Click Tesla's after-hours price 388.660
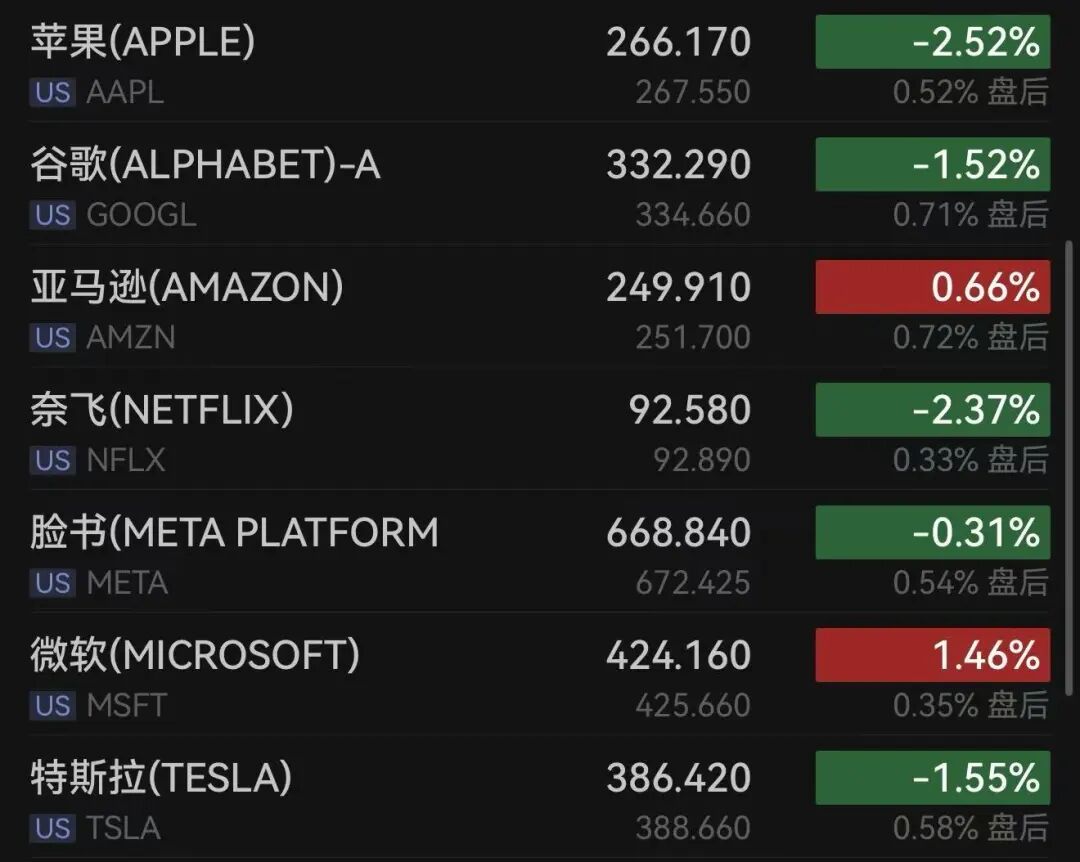 point(692,828)
